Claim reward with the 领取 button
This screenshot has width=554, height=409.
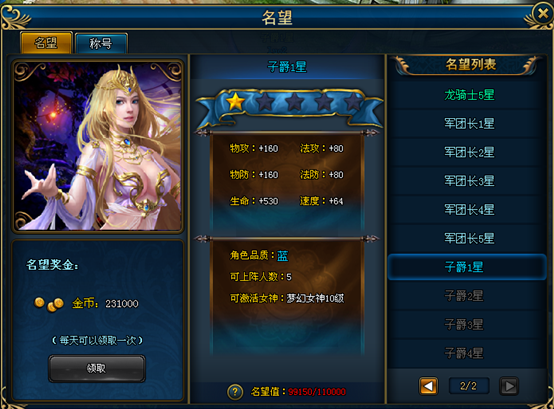(96, 369)
